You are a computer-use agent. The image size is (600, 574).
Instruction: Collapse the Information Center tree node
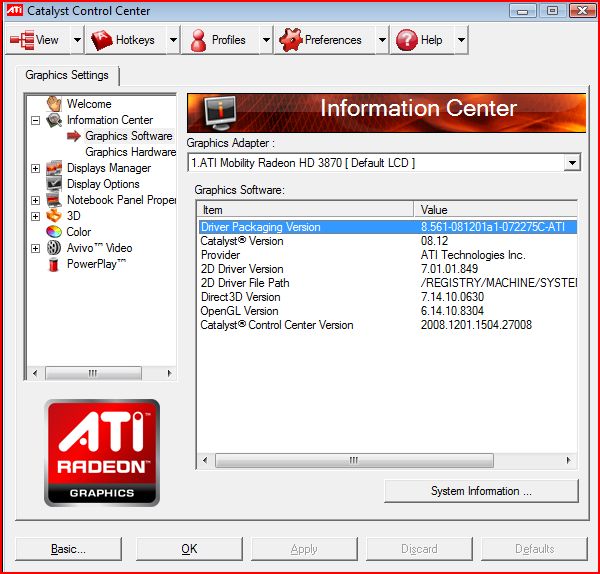pyautogui.click(x=35, y=121)
